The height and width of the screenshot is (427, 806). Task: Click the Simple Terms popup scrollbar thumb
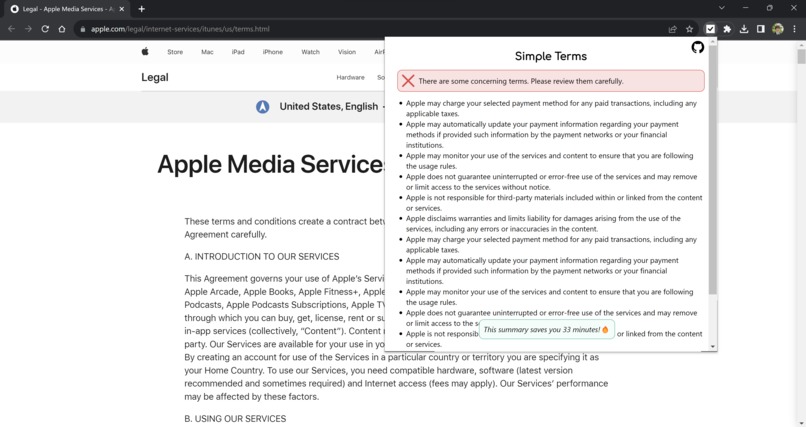tap(712, 171)
